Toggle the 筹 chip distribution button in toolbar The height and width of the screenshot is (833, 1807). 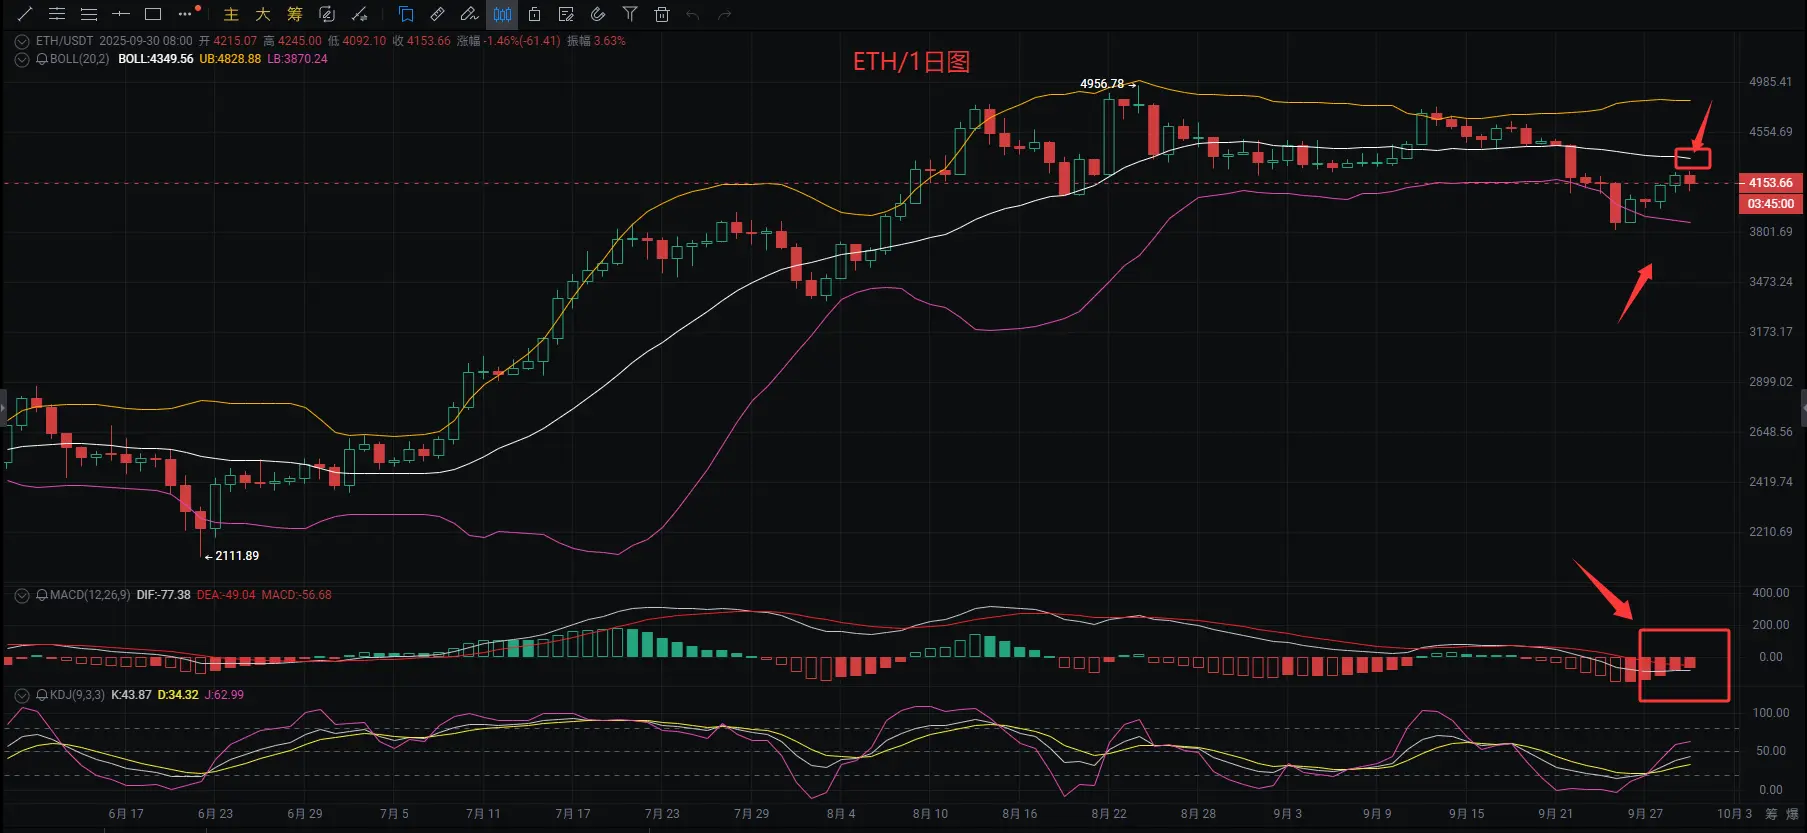(295, 14)
